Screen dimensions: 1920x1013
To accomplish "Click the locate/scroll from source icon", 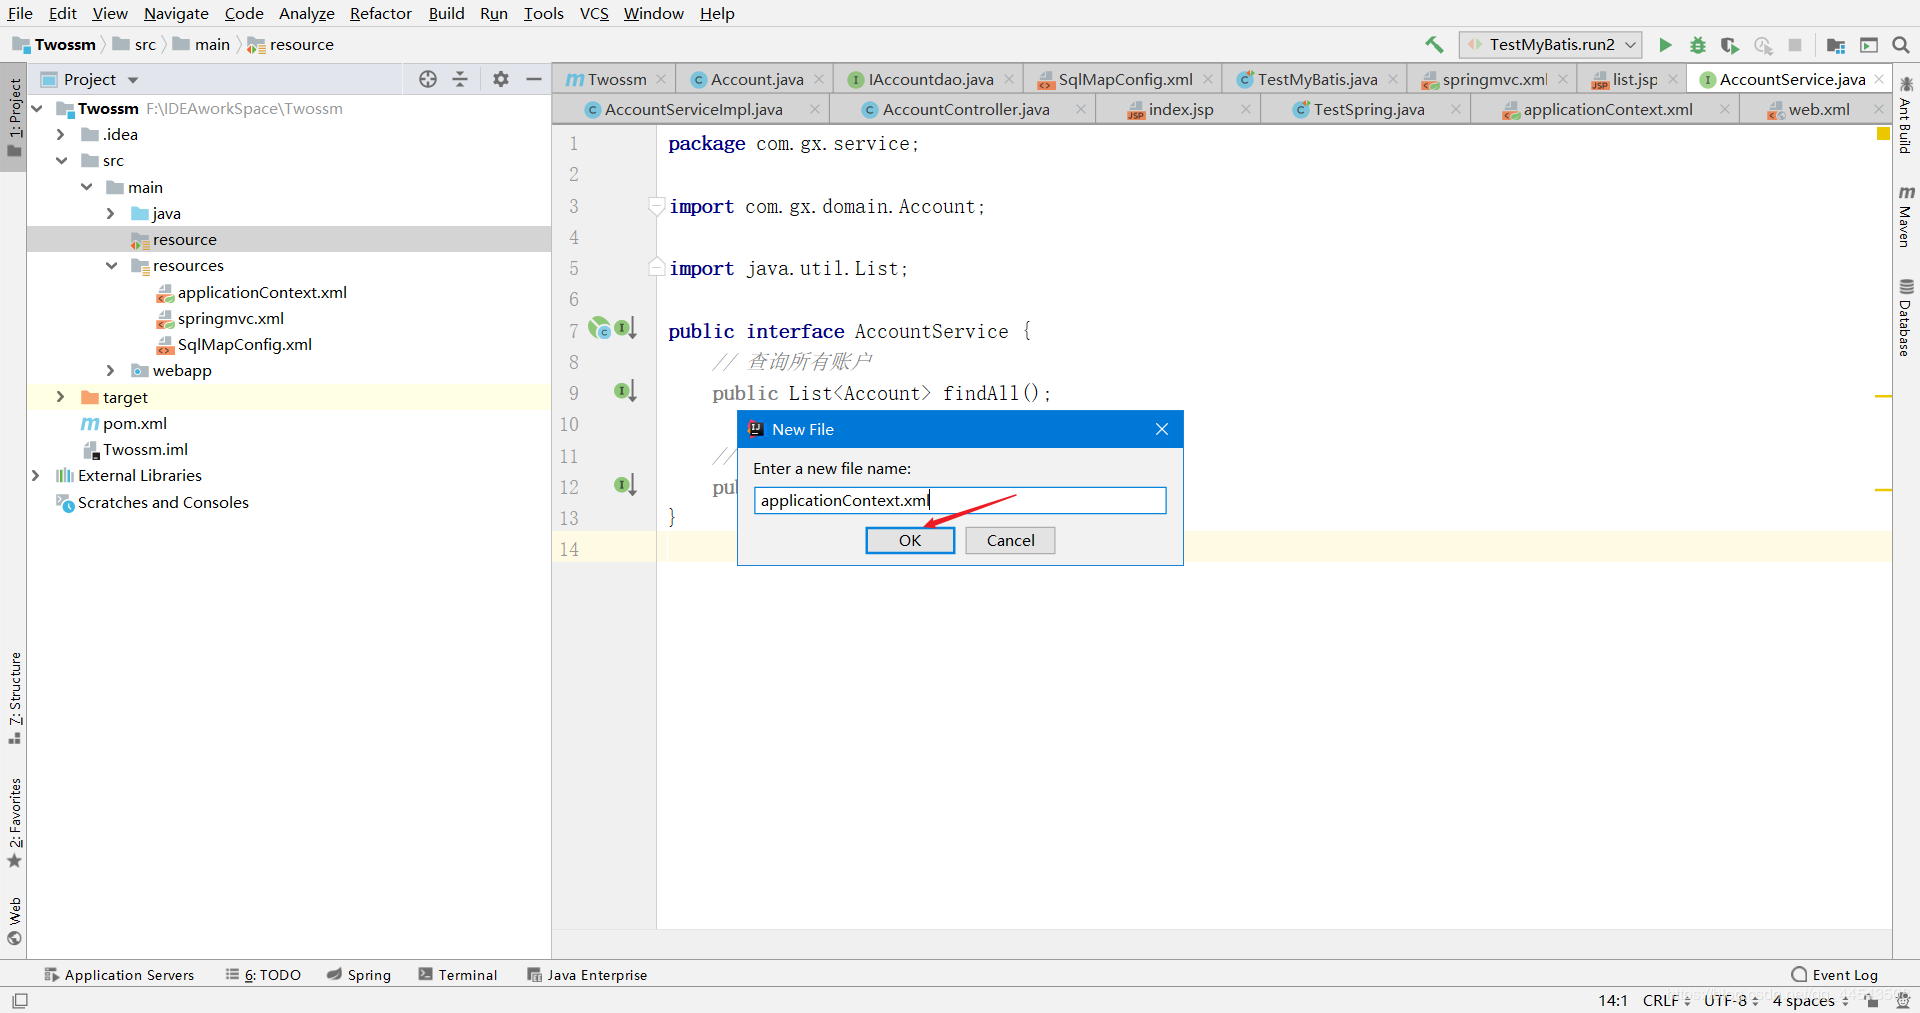I will tap(428, 79).
